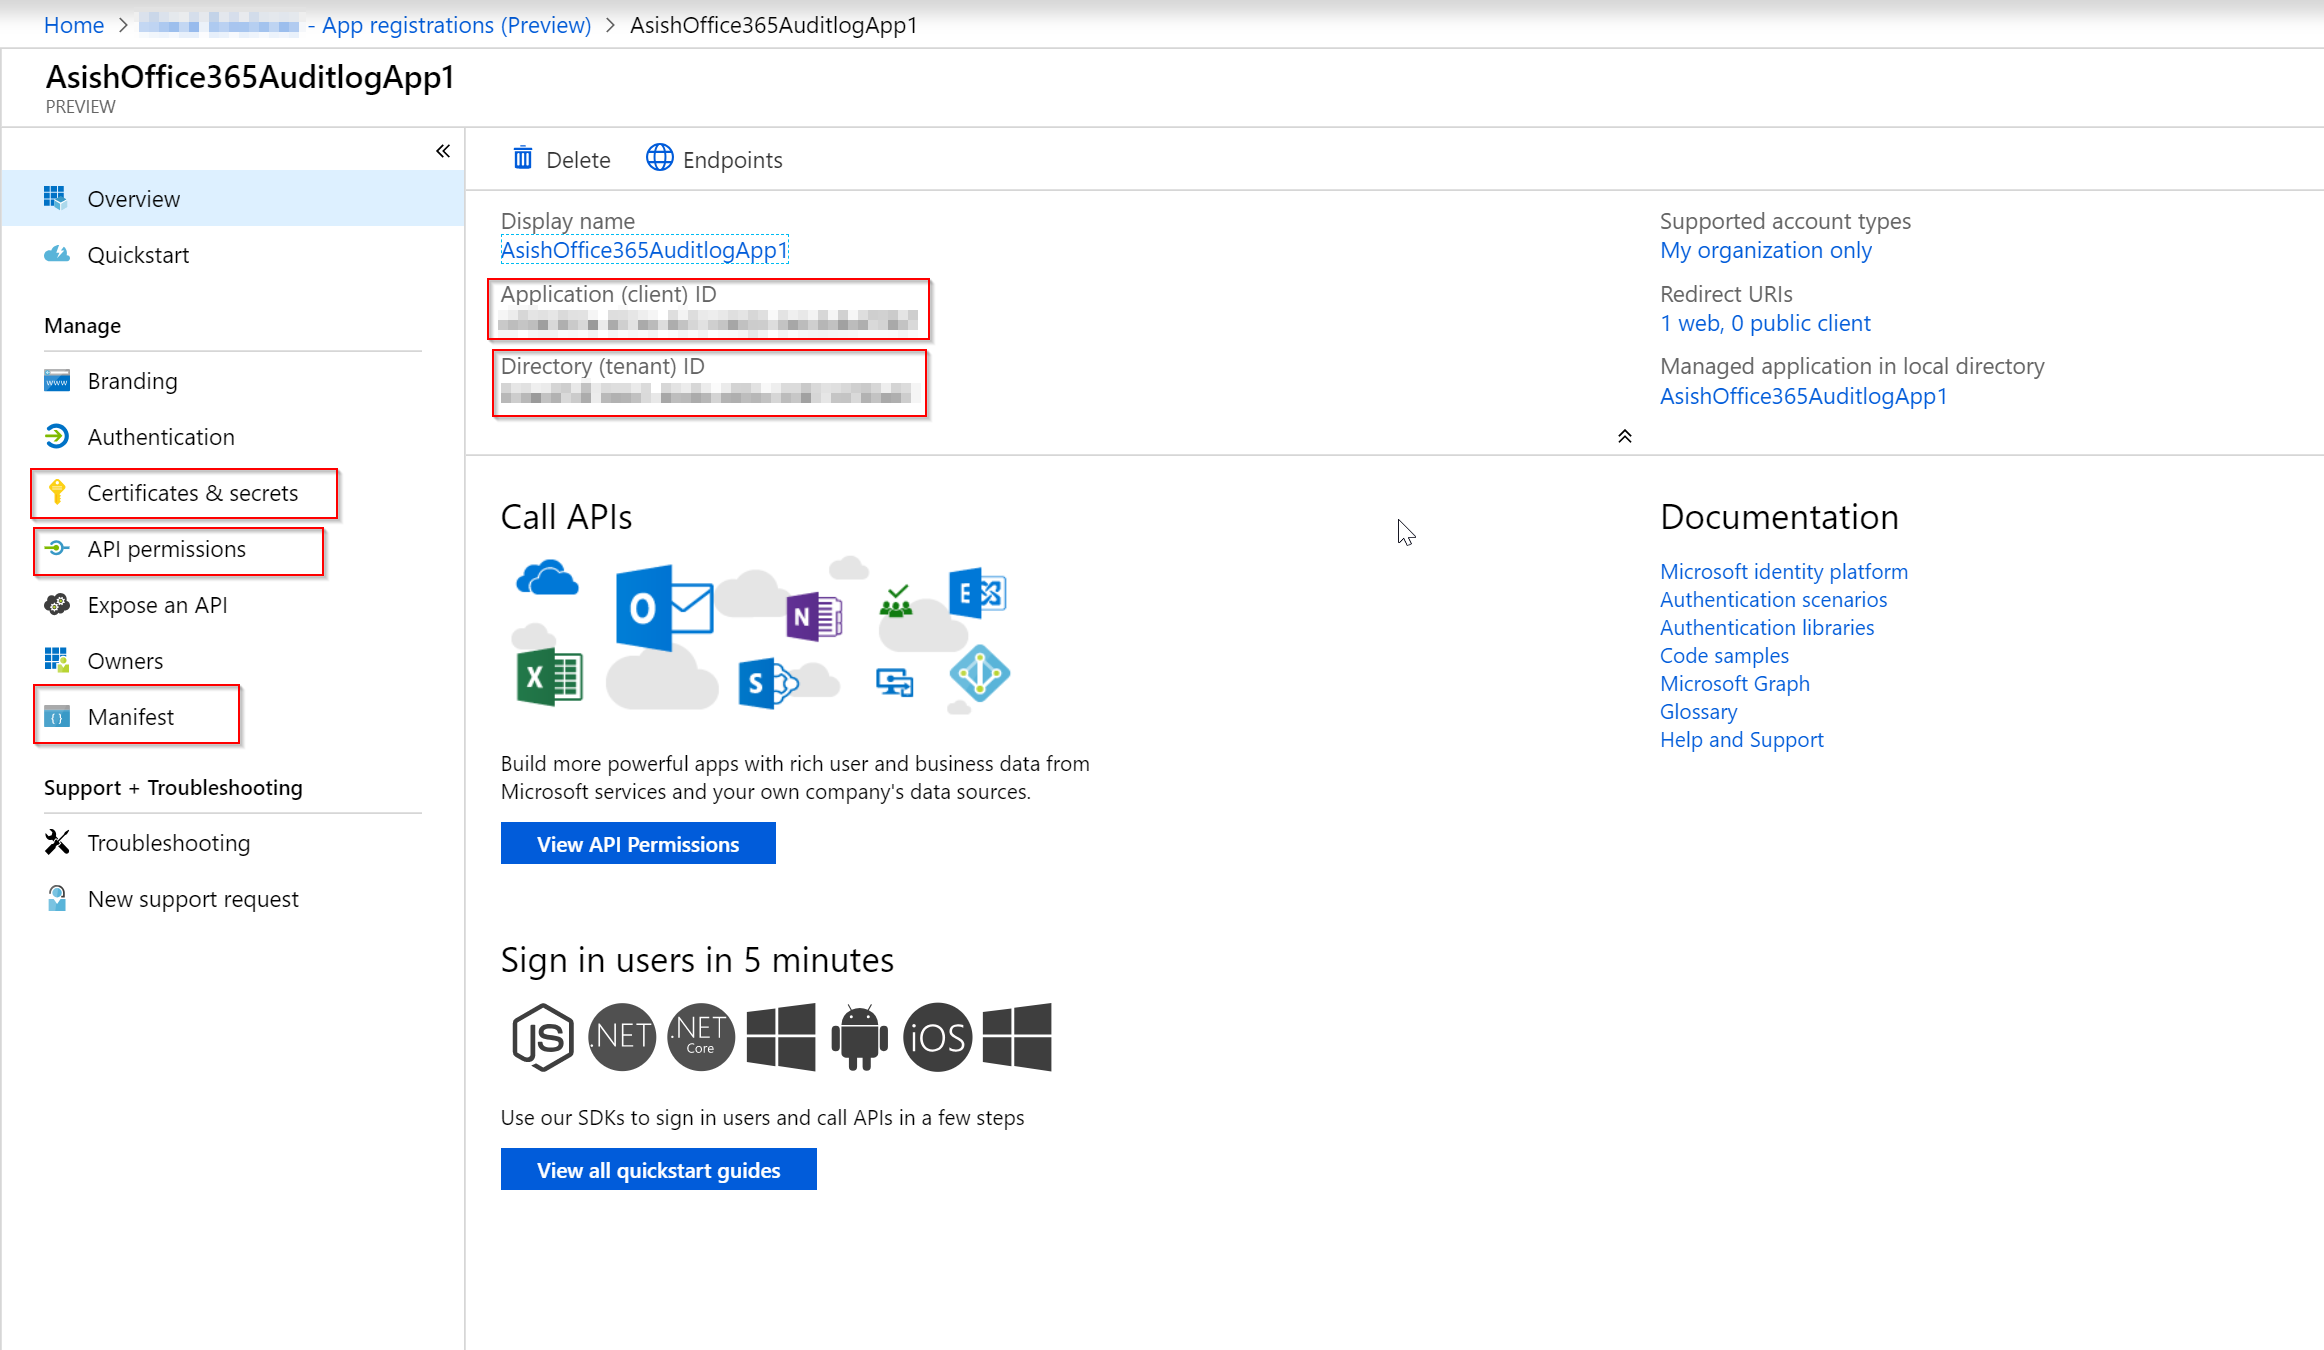Click the Delete trash can icon
Image resolution: width=2324 pixels, height=1350 pixels.
[x=522, y=159]
